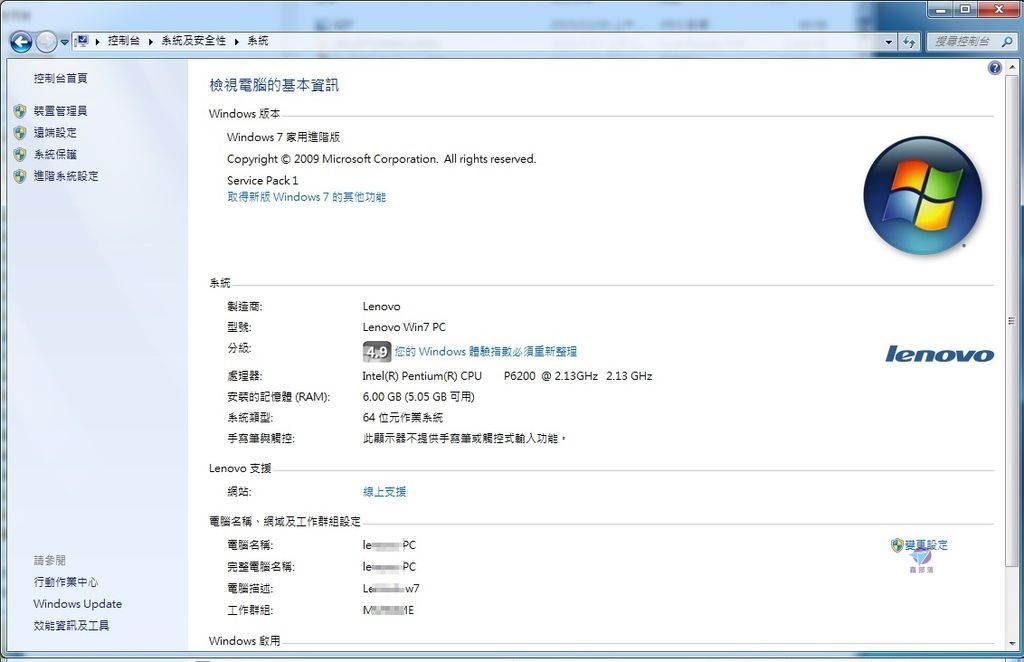Click the grayed Forward arrow button
The width and height of the screenshot is (1024, 662).
(46, 42)
